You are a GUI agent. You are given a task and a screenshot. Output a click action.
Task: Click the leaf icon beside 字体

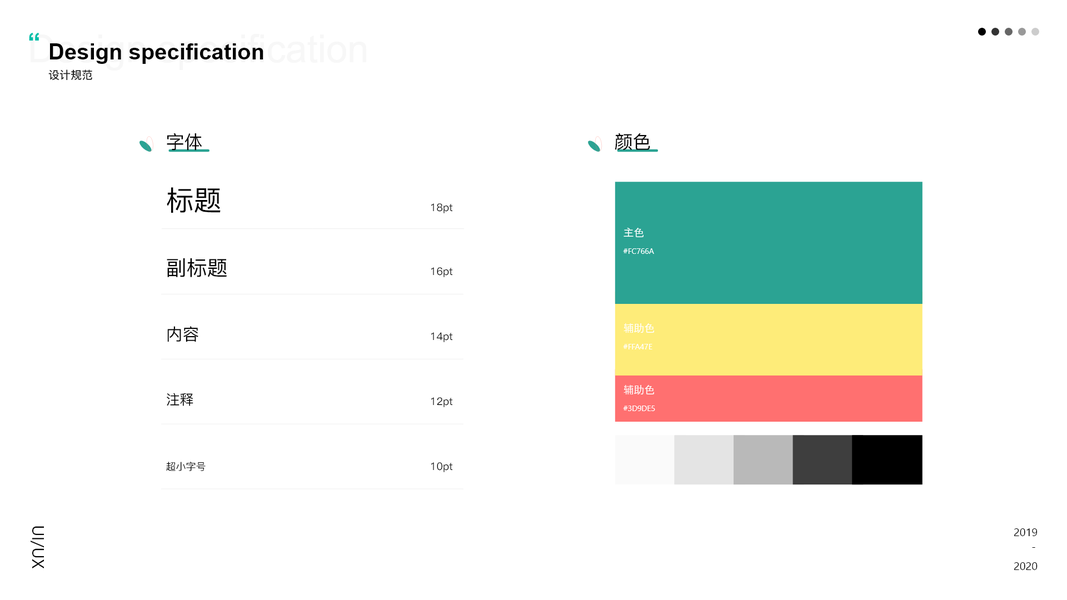coord(145,146)
